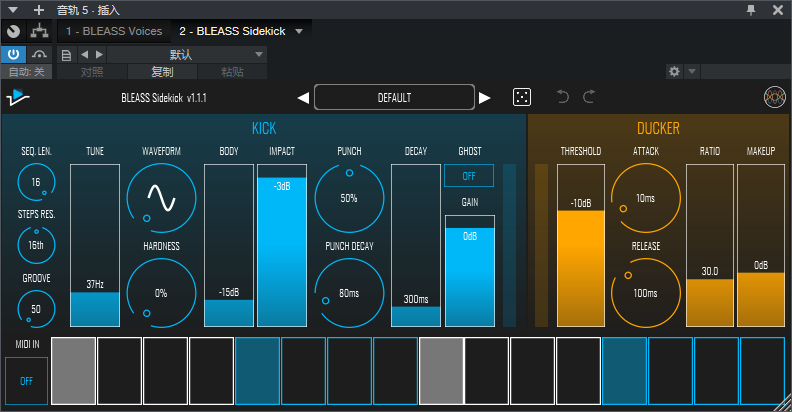Image resolution: width=792 pixels, height=412 pixels.
Task: Click the PUNCH DECAY knob at 80ms
Action: point(349,293)
